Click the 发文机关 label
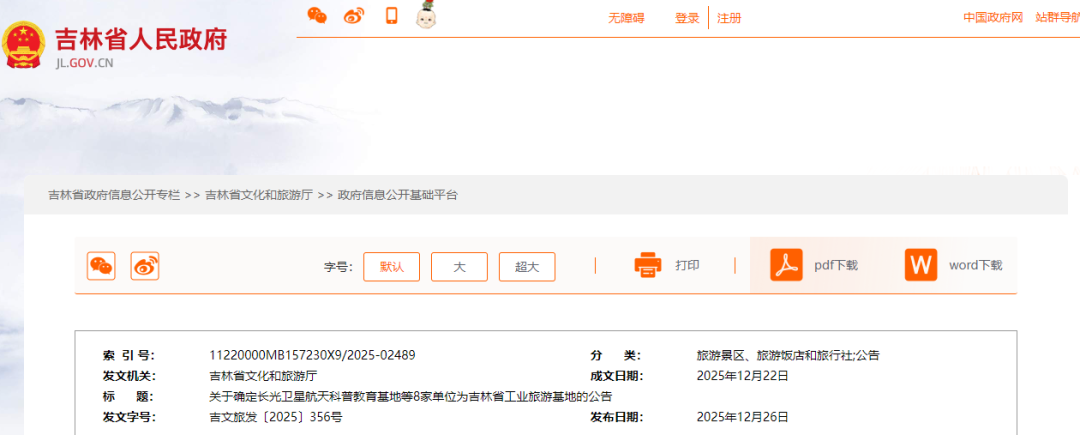Screen dimensions: 1080x435 pos(129,376)
